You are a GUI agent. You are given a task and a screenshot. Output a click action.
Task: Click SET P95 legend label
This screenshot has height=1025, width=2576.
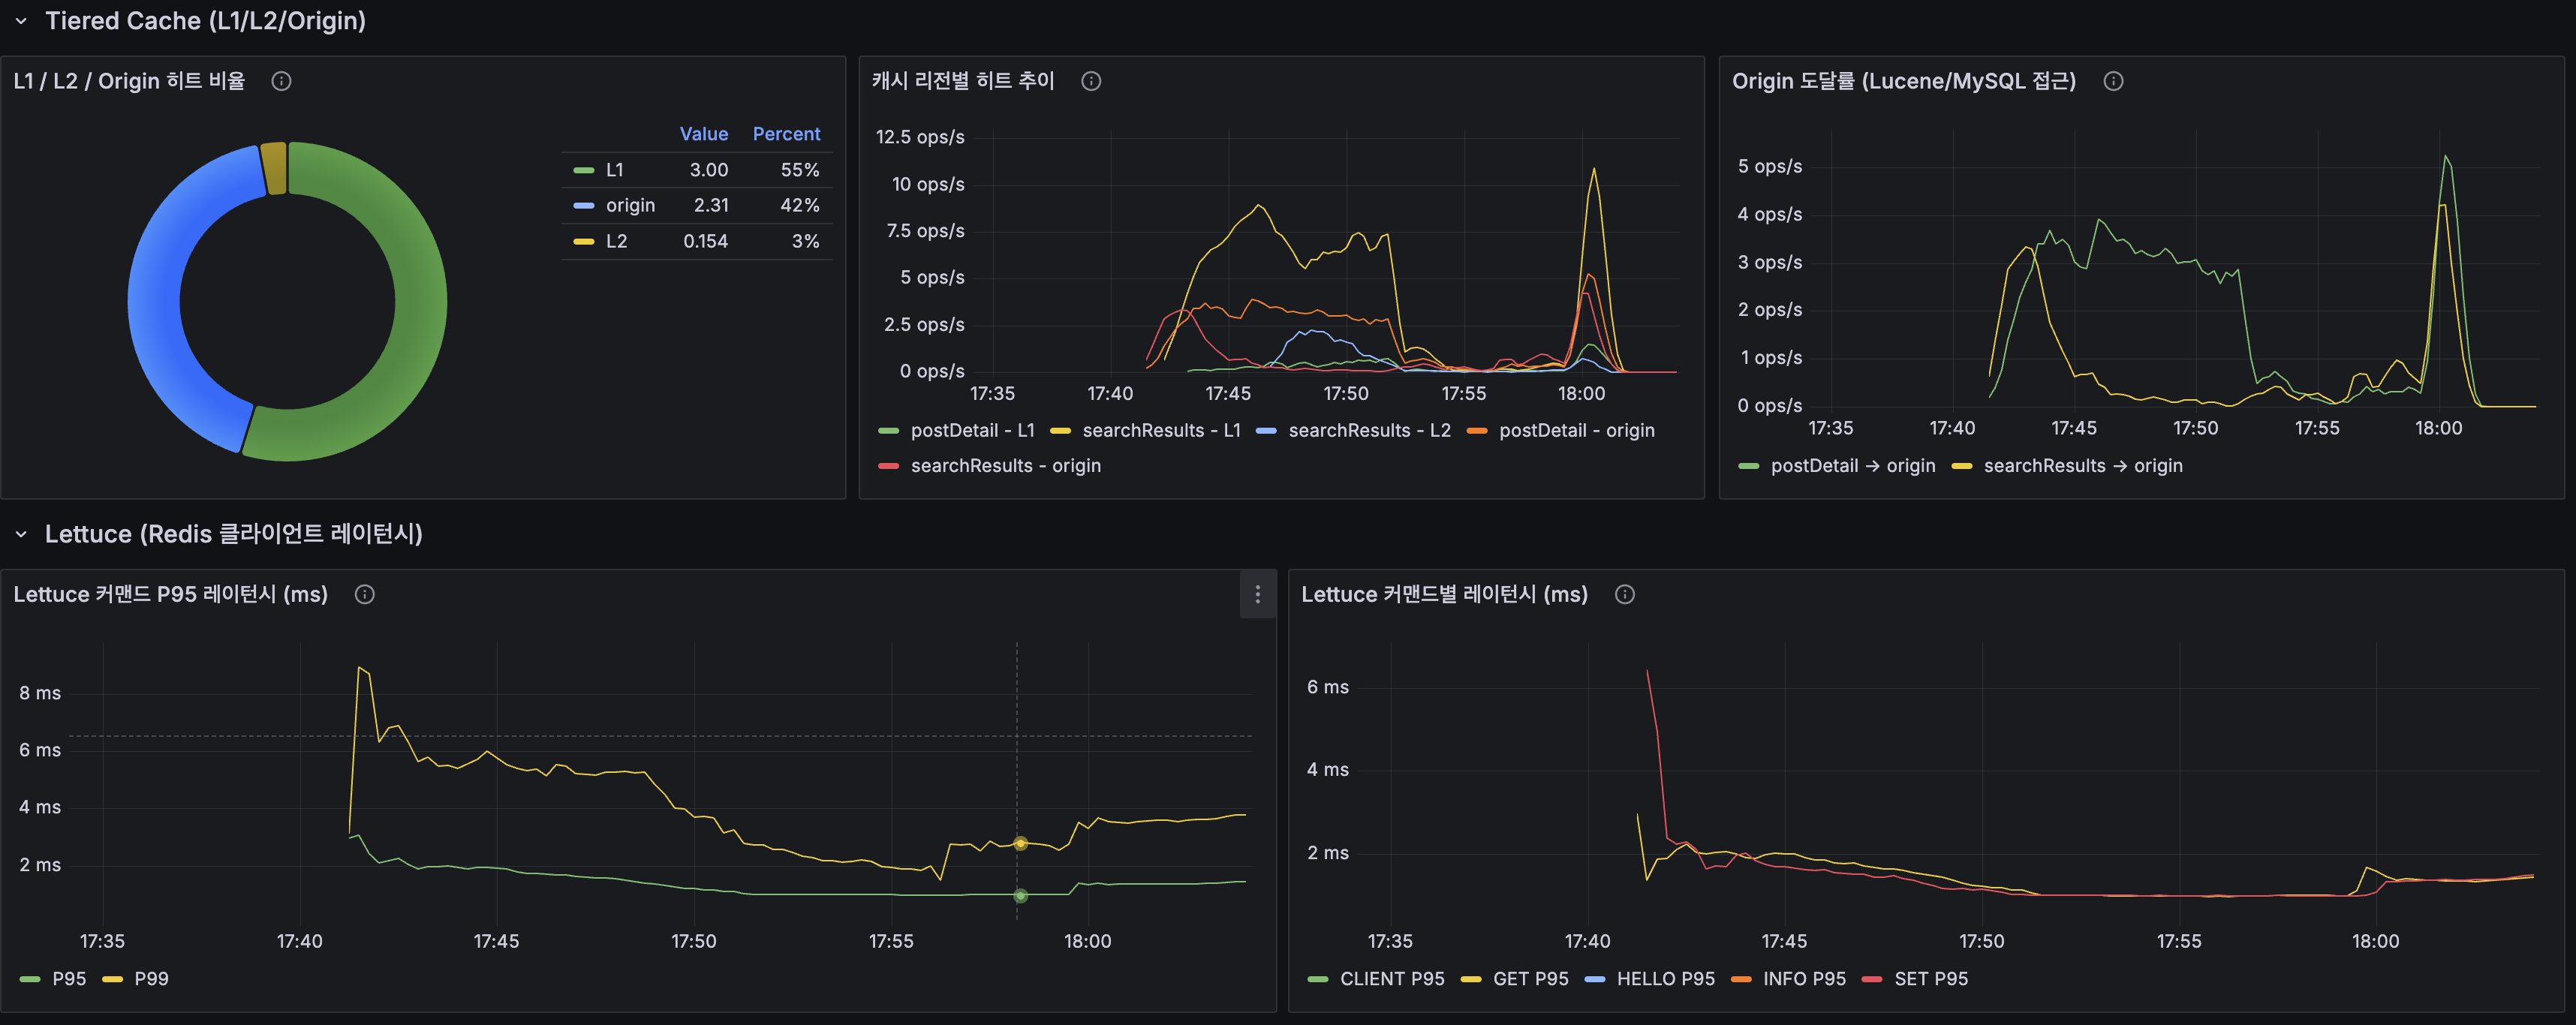pos(1930,978)
